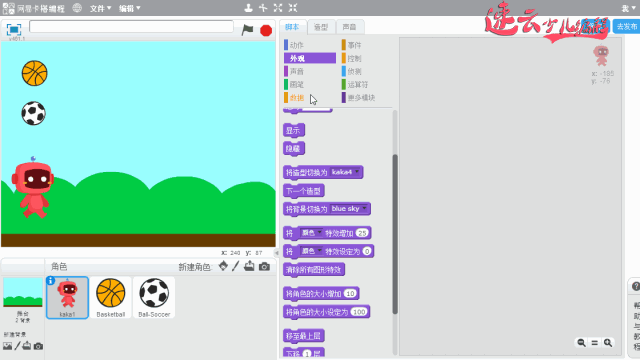Click the block palette vertical scrollbar
The height and width of the screenshot is (360, 640).
tap(395, 234)
